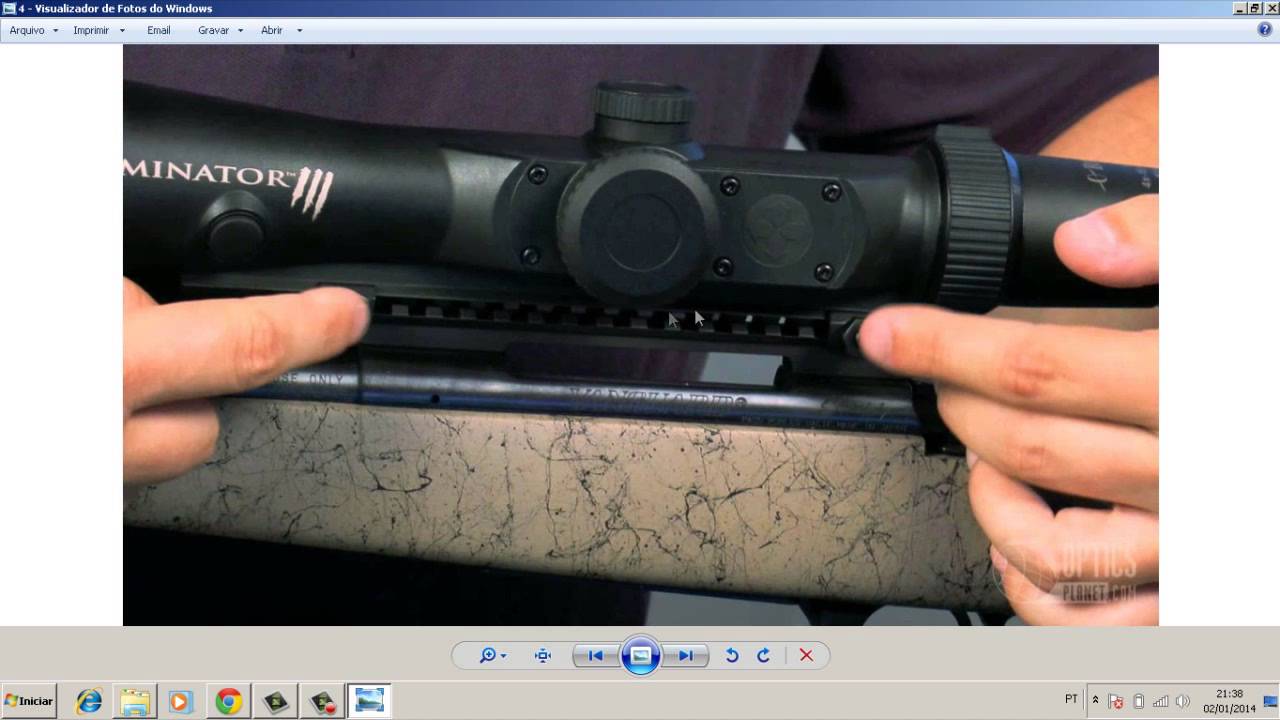Rotate the photo counterclockwise
This screenshot has height=720, width=1280.
coord(732,656)
